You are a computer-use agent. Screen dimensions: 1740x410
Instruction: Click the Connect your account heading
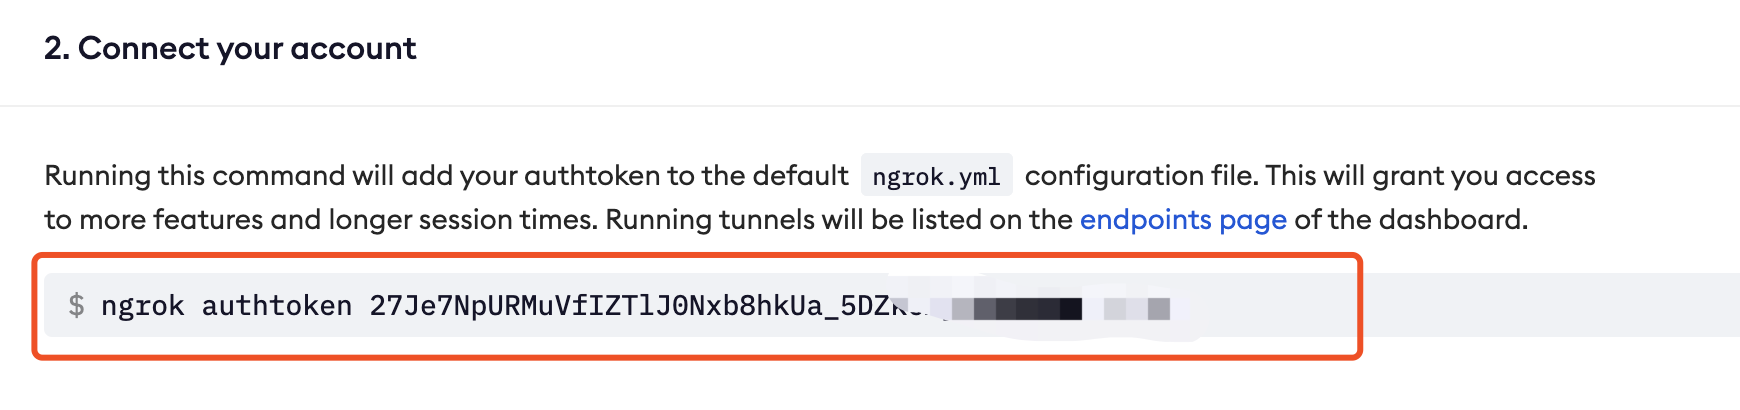coord(230,48)
